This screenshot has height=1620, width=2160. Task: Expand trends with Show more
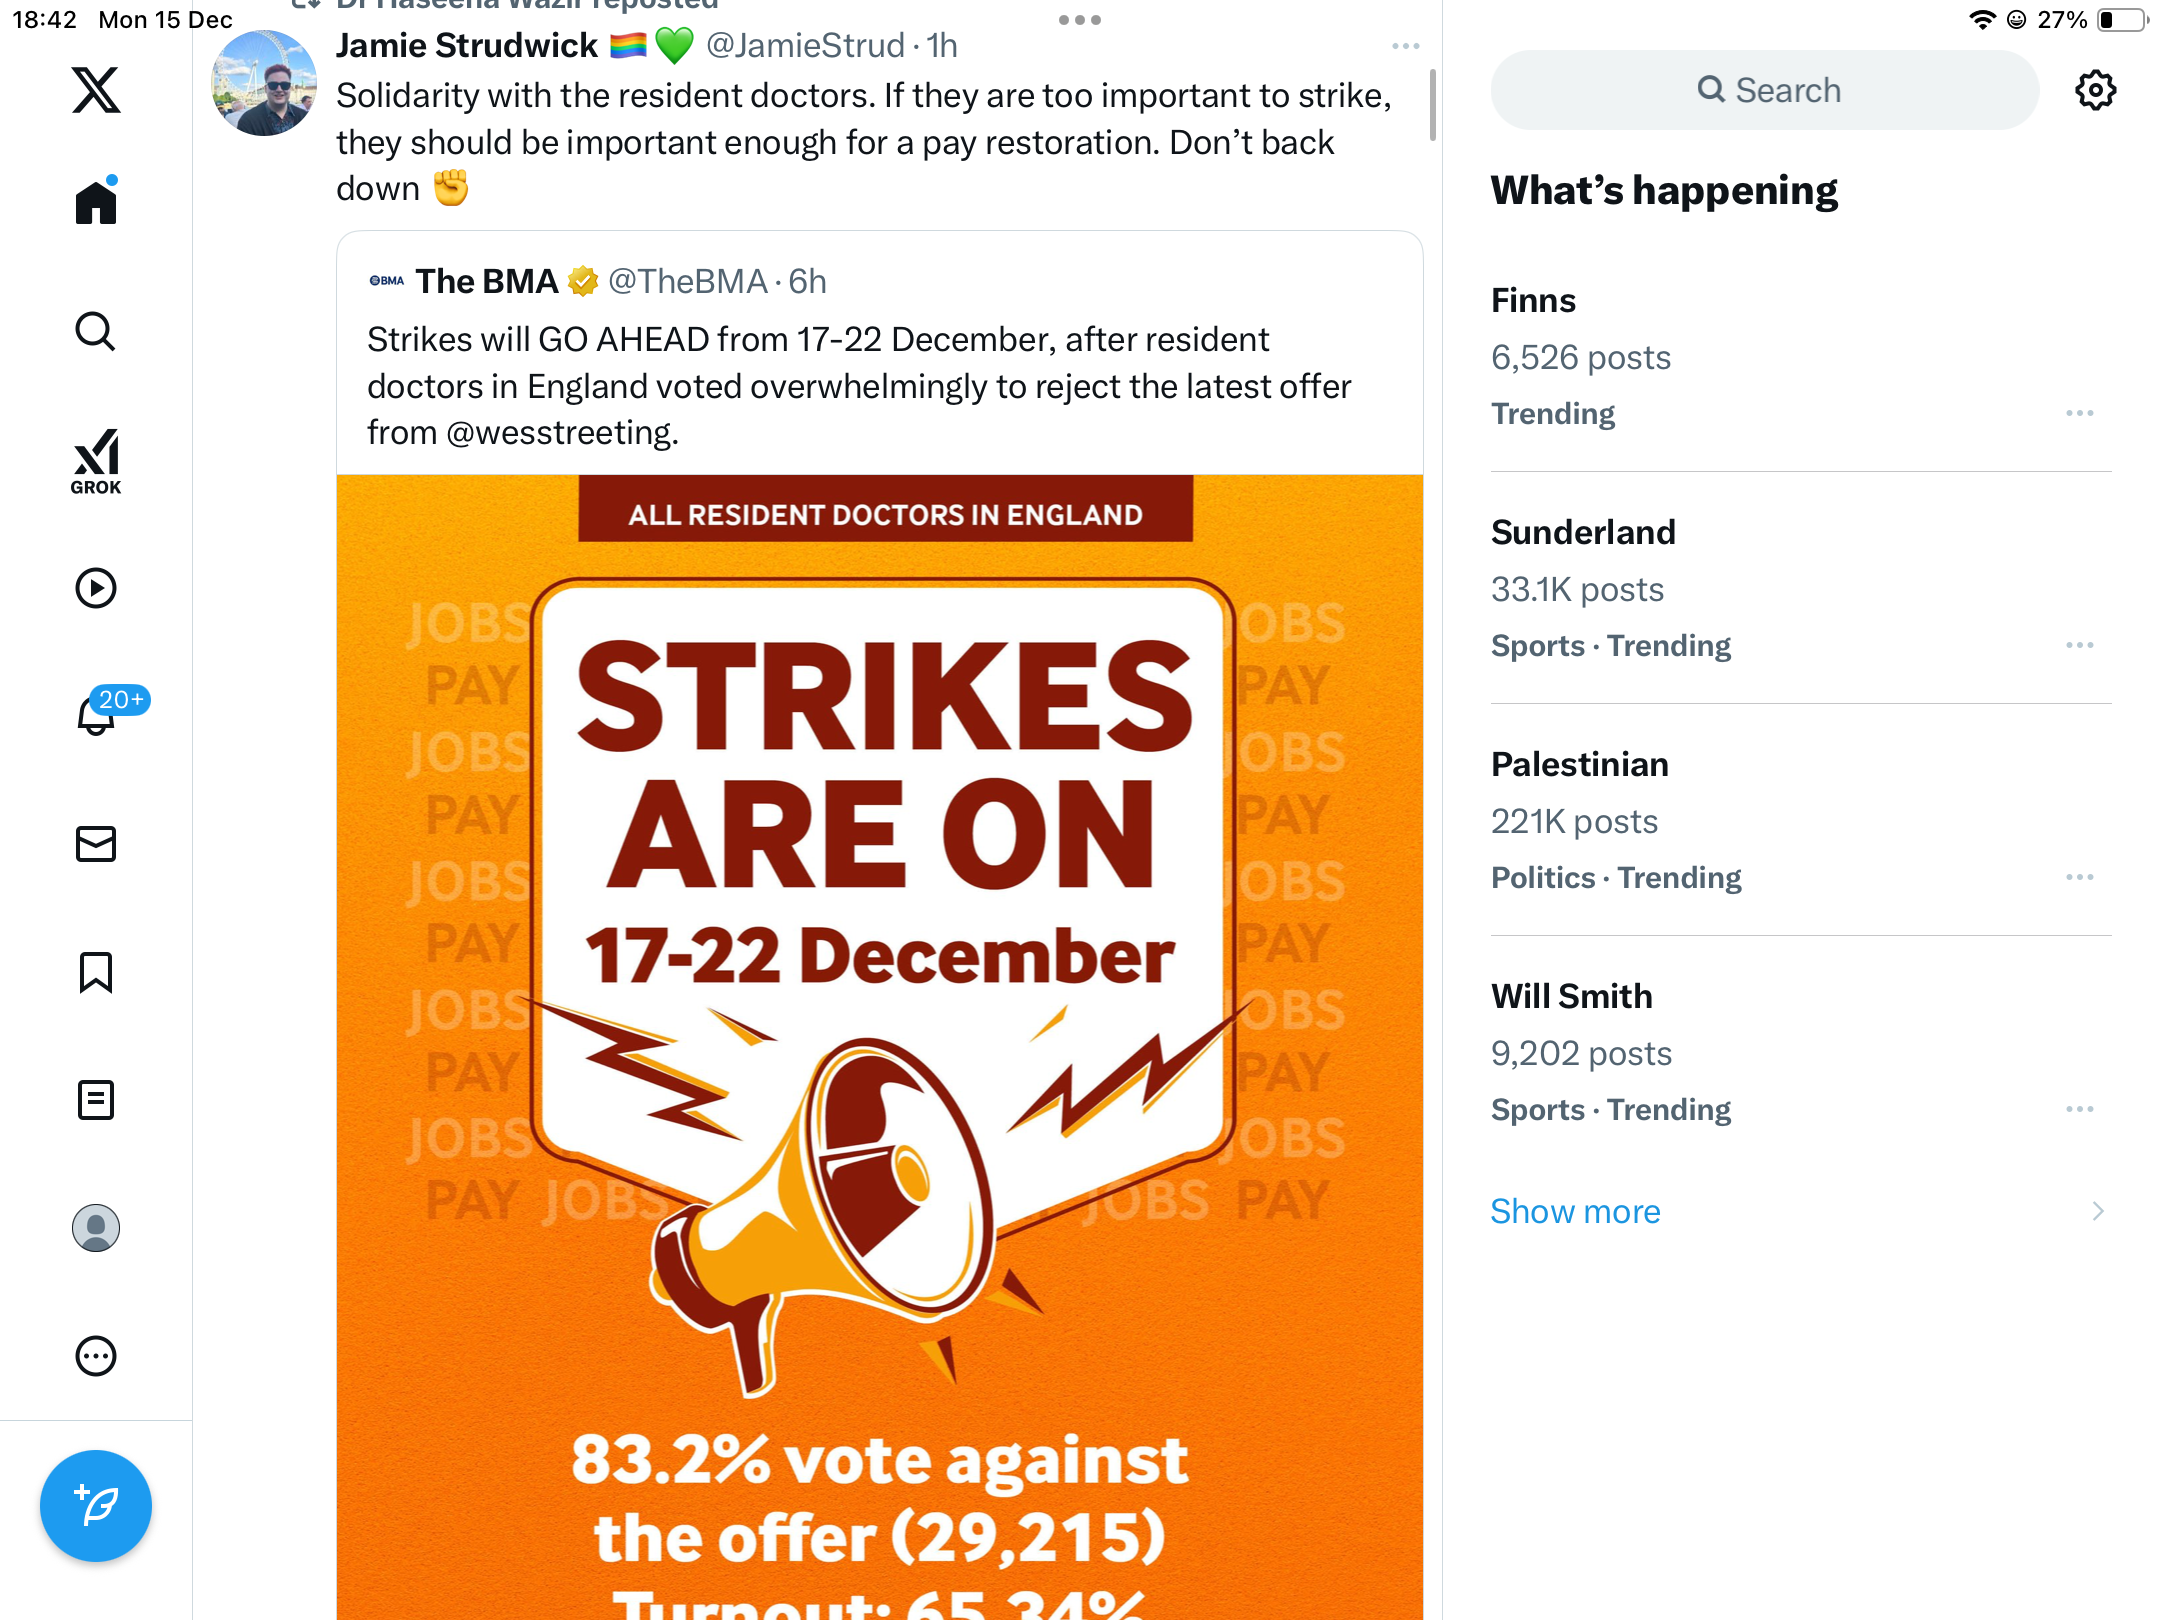tap(1575, 1211)
